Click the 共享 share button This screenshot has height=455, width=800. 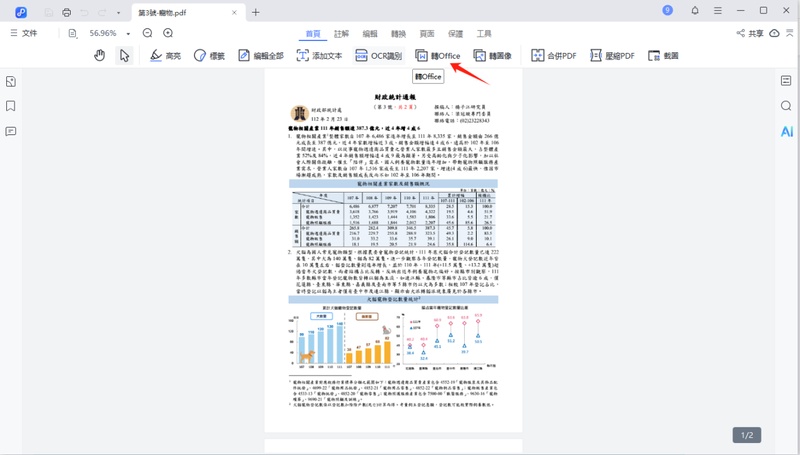tap(749, 33)
